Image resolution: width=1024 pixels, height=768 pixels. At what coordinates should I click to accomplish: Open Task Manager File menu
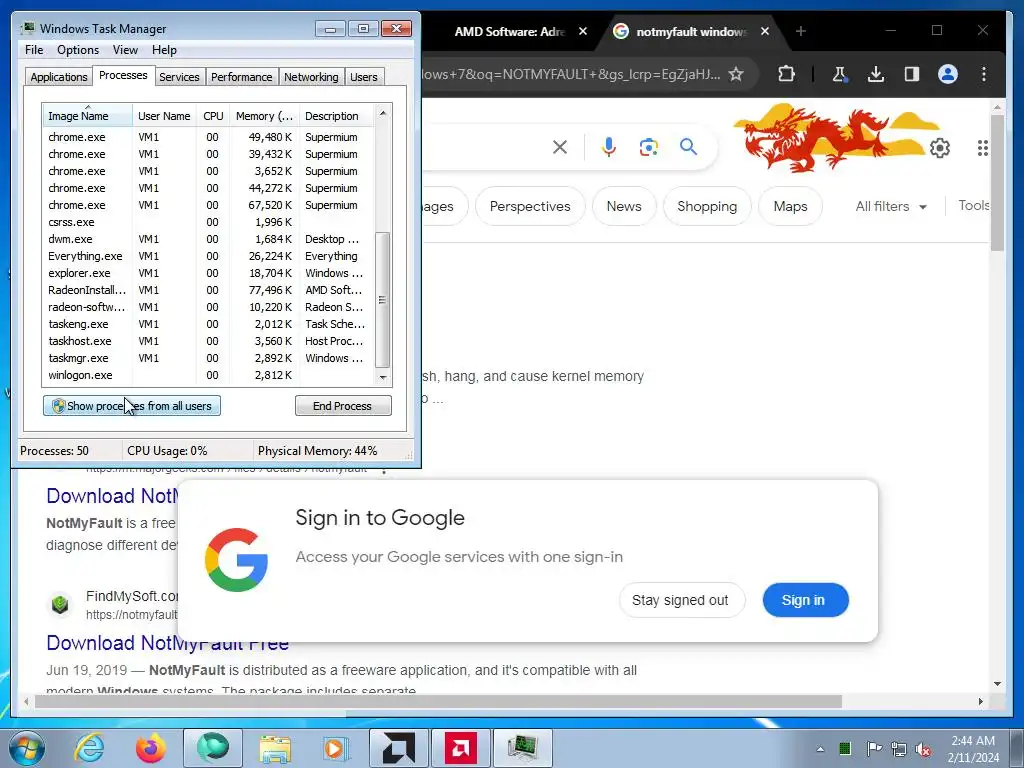click(34, 50)
